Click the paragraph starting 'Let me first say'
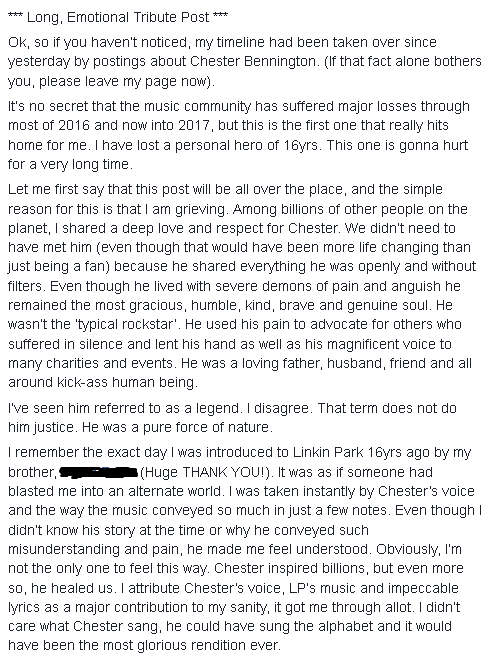 [242, 286]
